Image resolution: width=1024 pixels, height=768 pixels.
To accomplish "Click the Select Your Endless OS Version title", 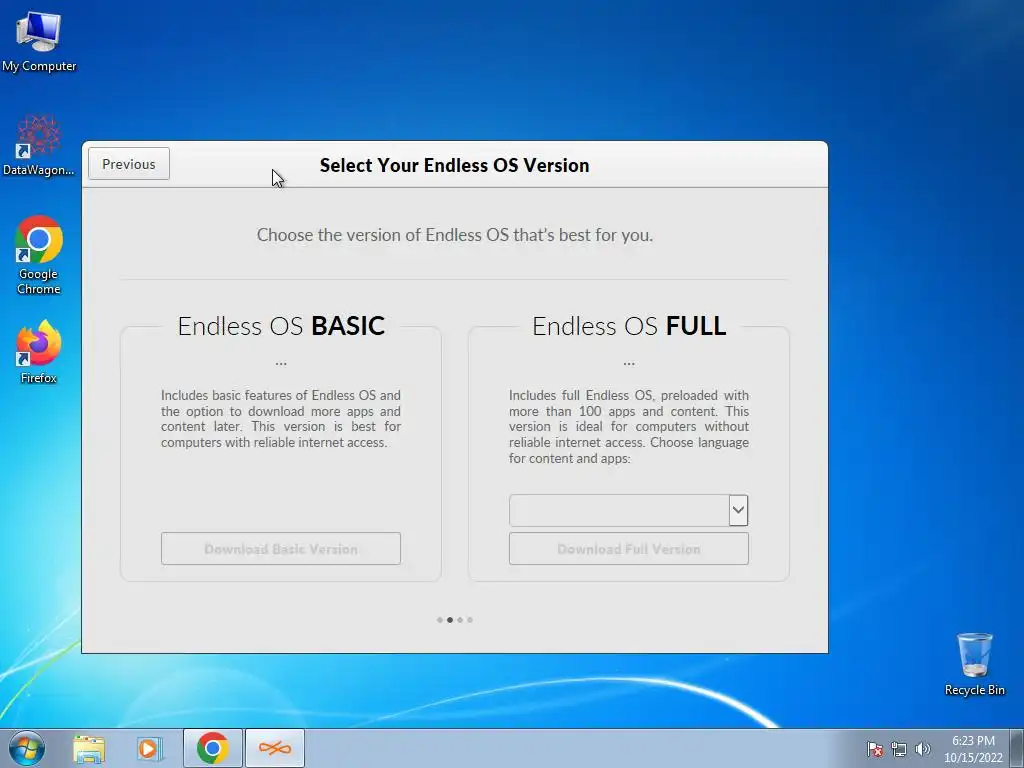I will 455,165.
